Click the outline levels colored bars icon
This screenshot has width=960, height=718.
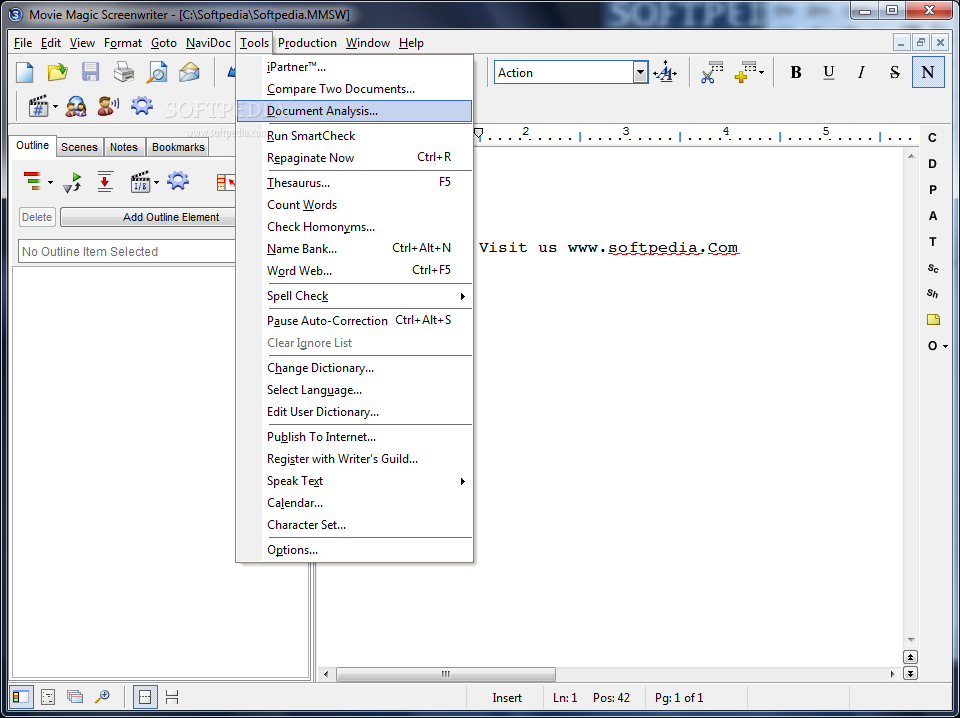click(x=32, y=182)
